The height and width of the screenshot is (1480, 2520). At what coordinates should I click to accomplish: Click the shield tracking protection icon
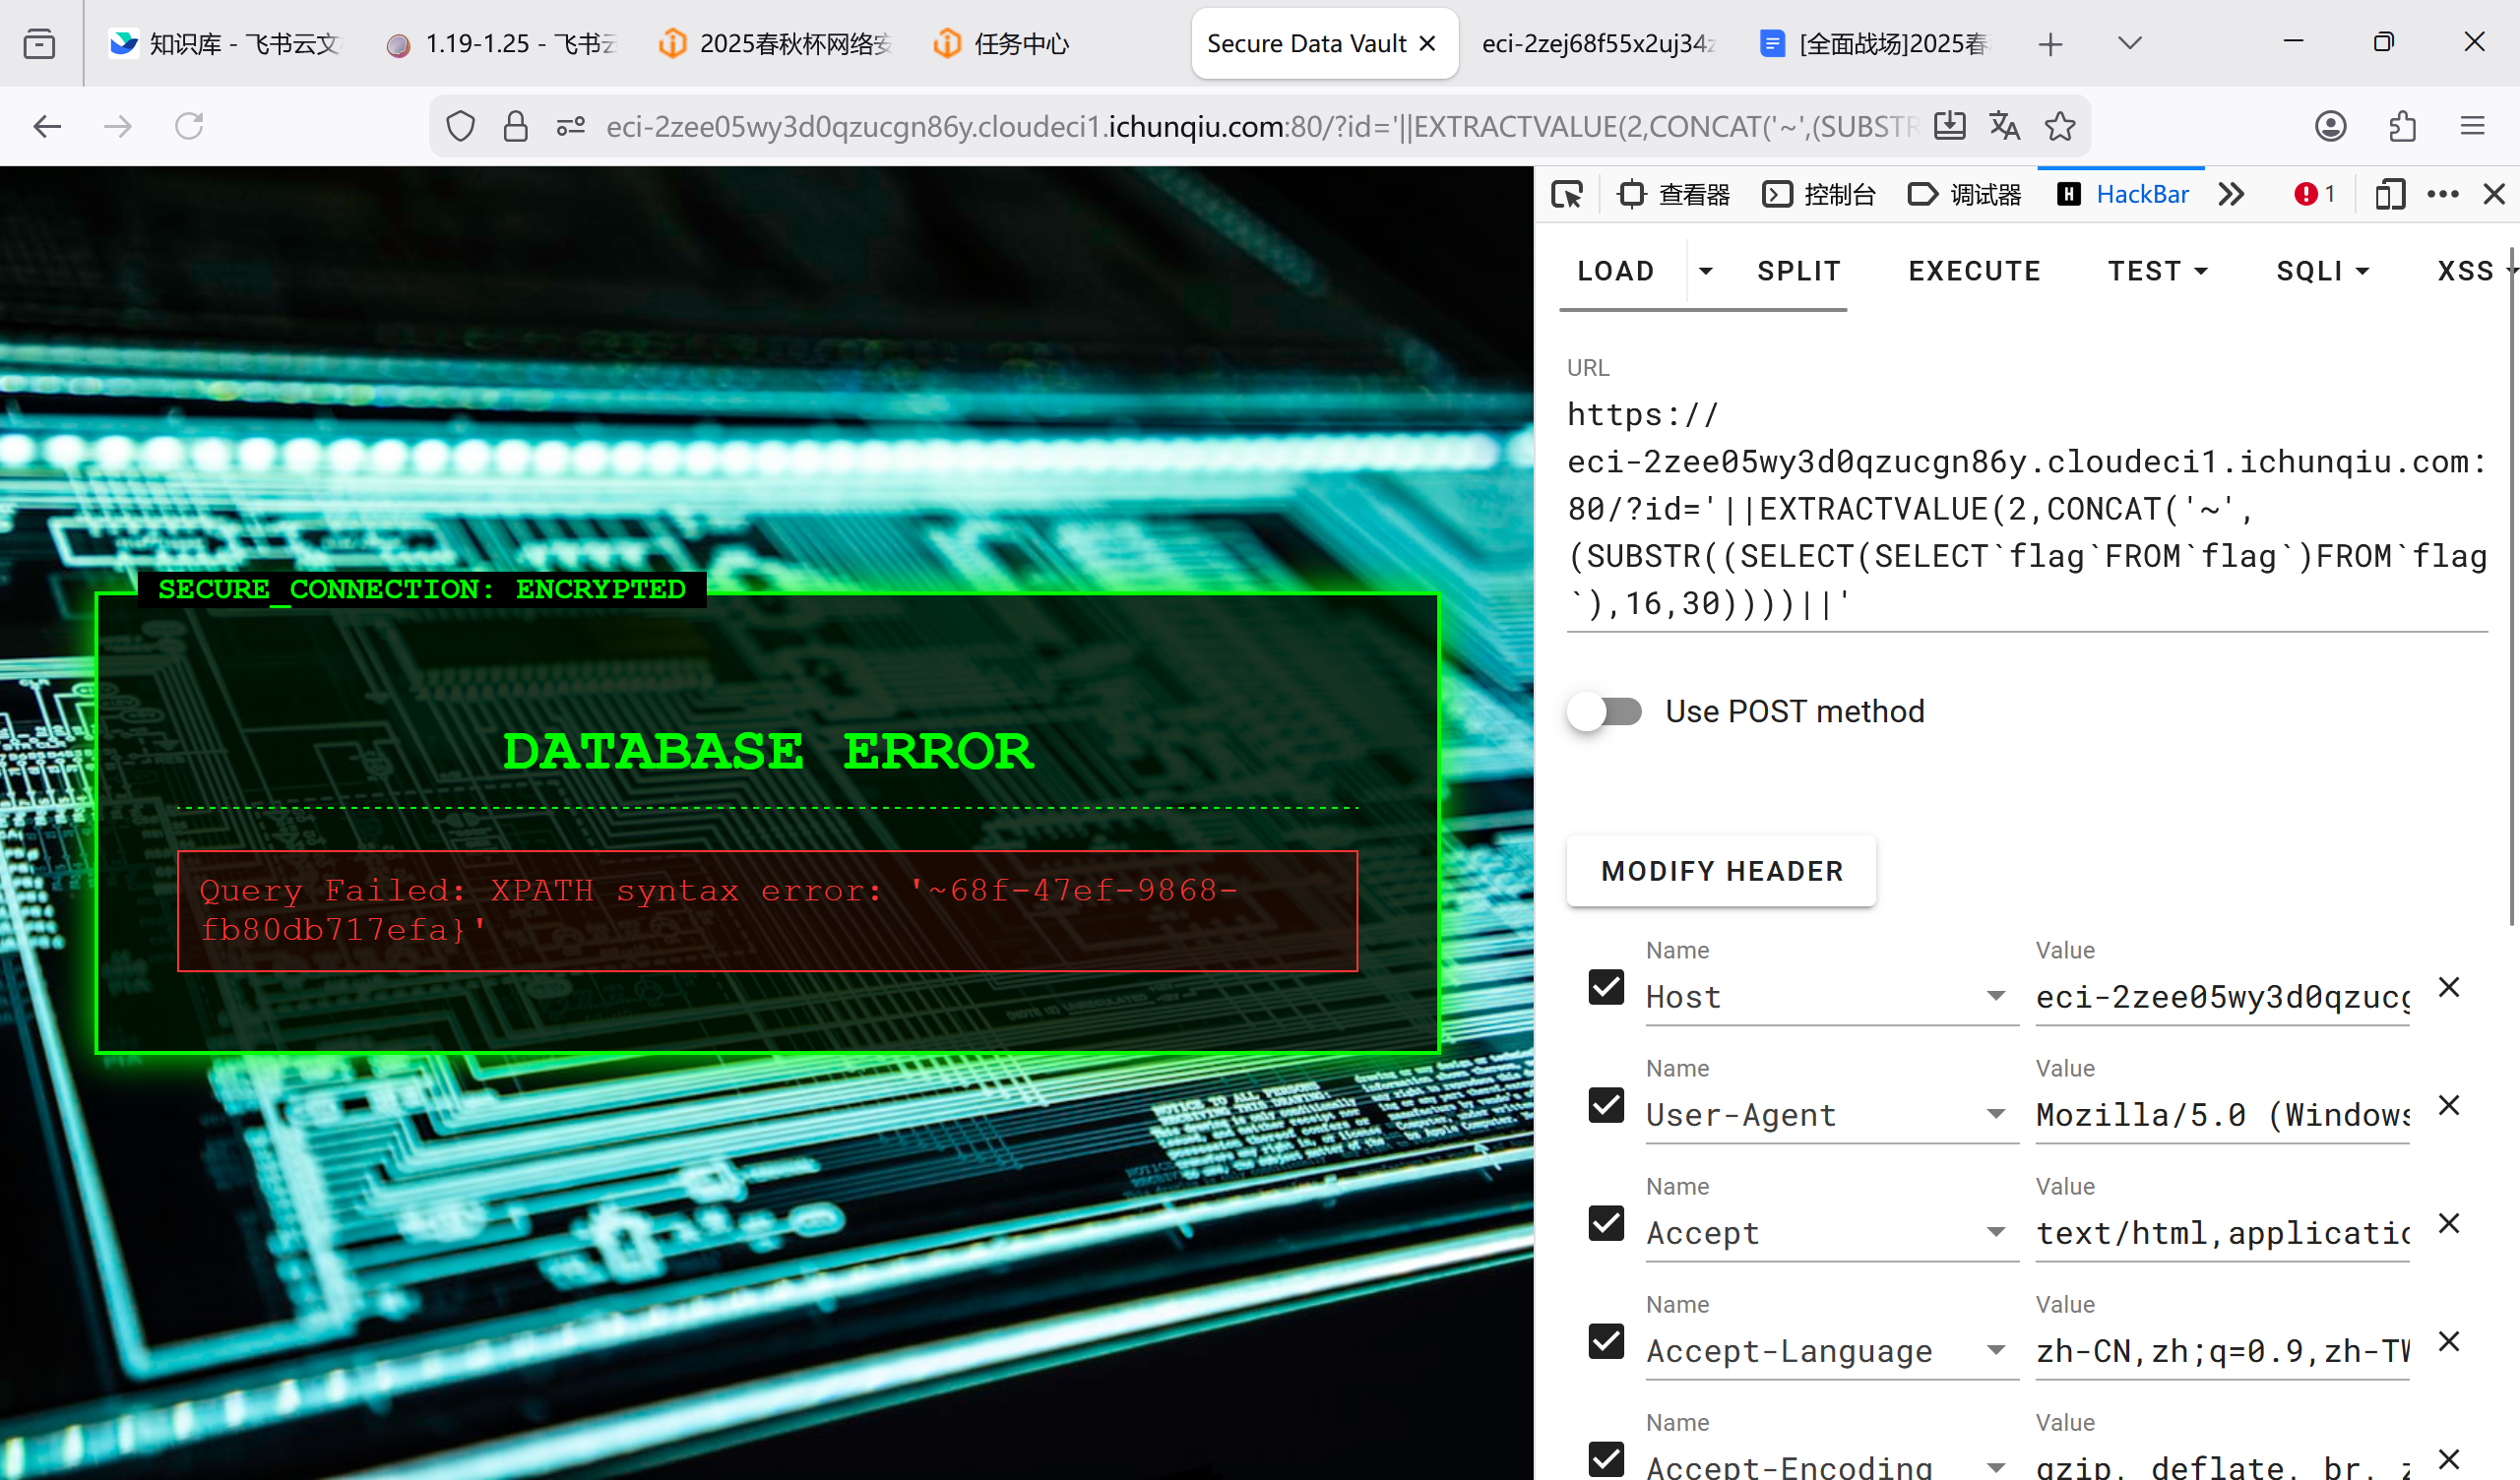click(x=460, y=126)
